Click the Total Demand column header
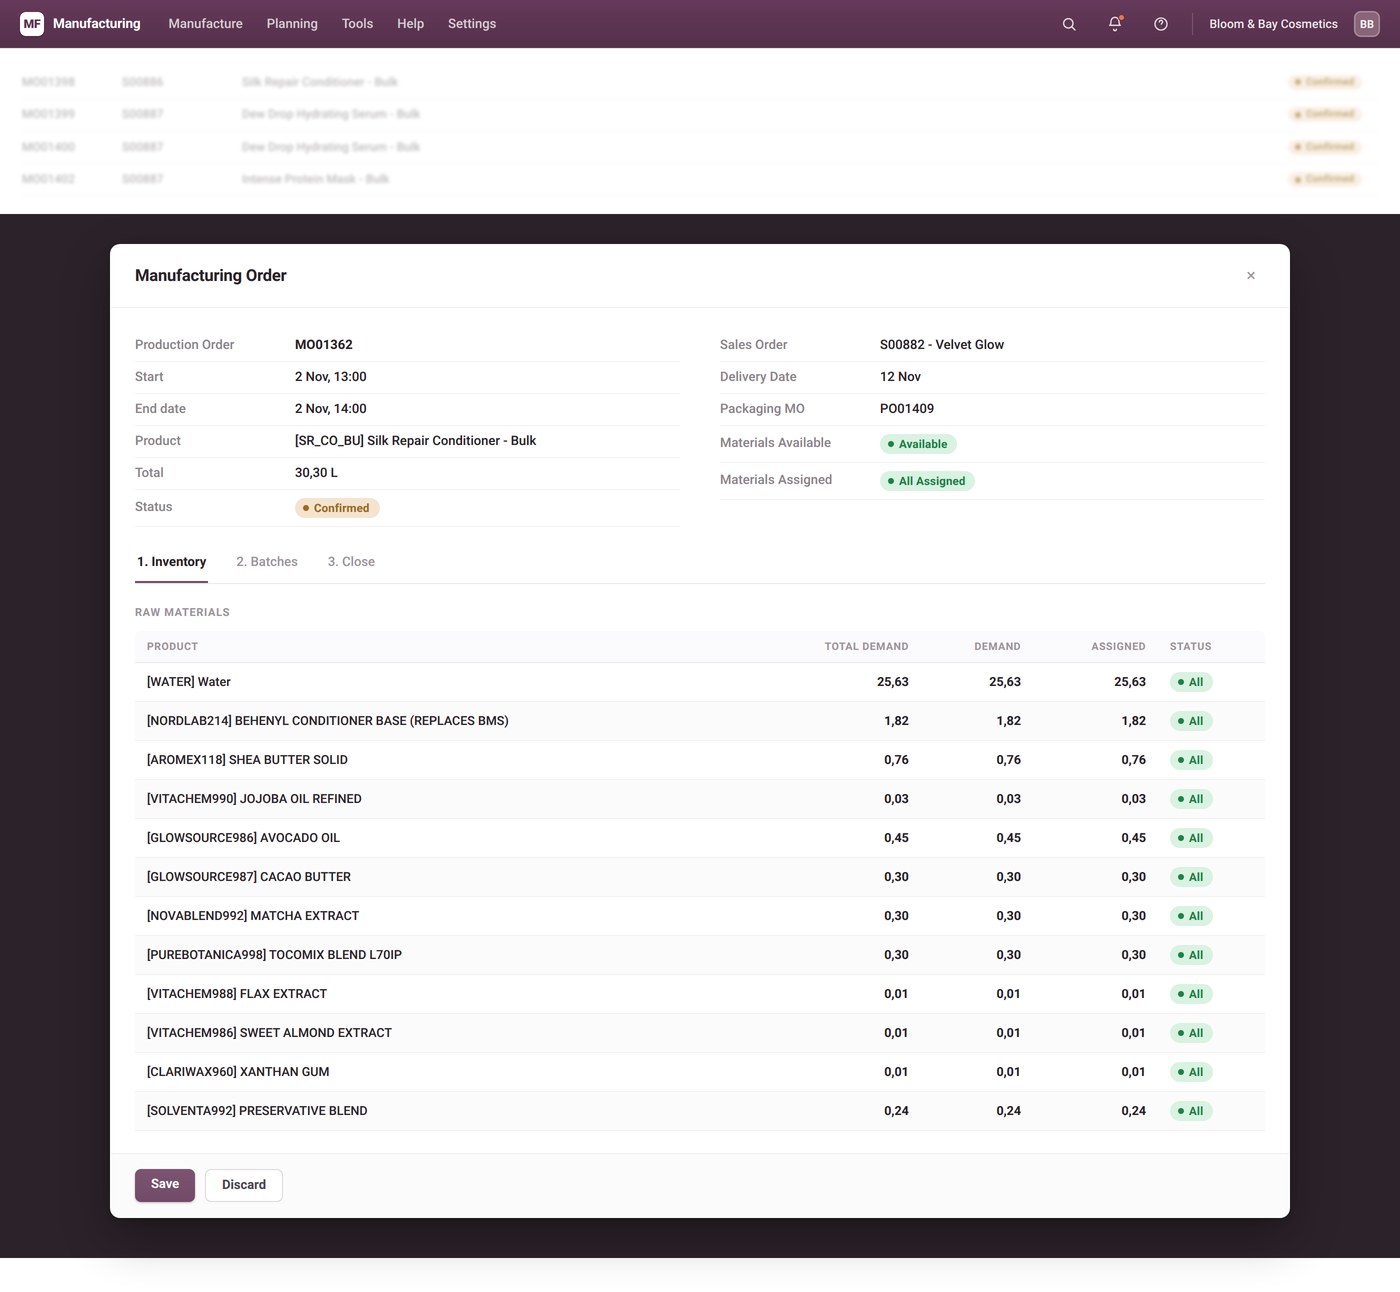The height and width of the screenshot is (1292, 1400). [x=866, y=647]
